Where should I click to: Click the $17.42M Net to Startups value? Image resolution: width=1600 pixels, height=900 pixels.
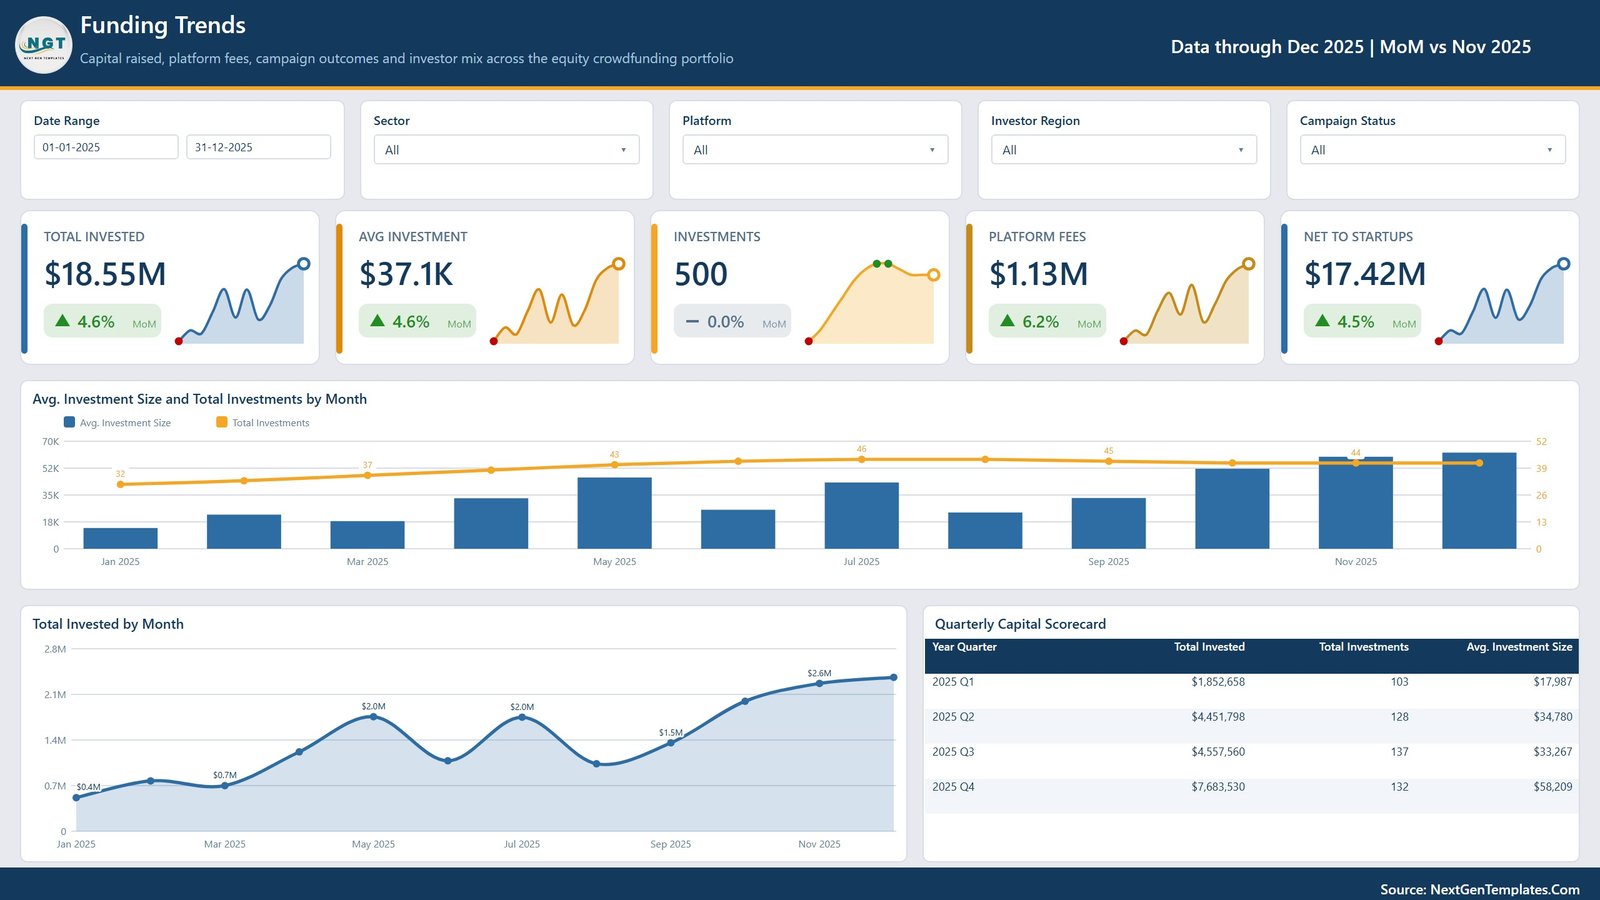coord(1365,274)
